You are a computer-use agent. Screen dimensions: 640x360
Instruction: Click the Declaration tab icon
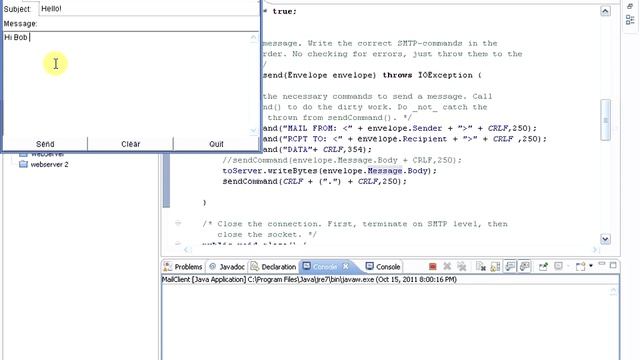tap(255, 267)
